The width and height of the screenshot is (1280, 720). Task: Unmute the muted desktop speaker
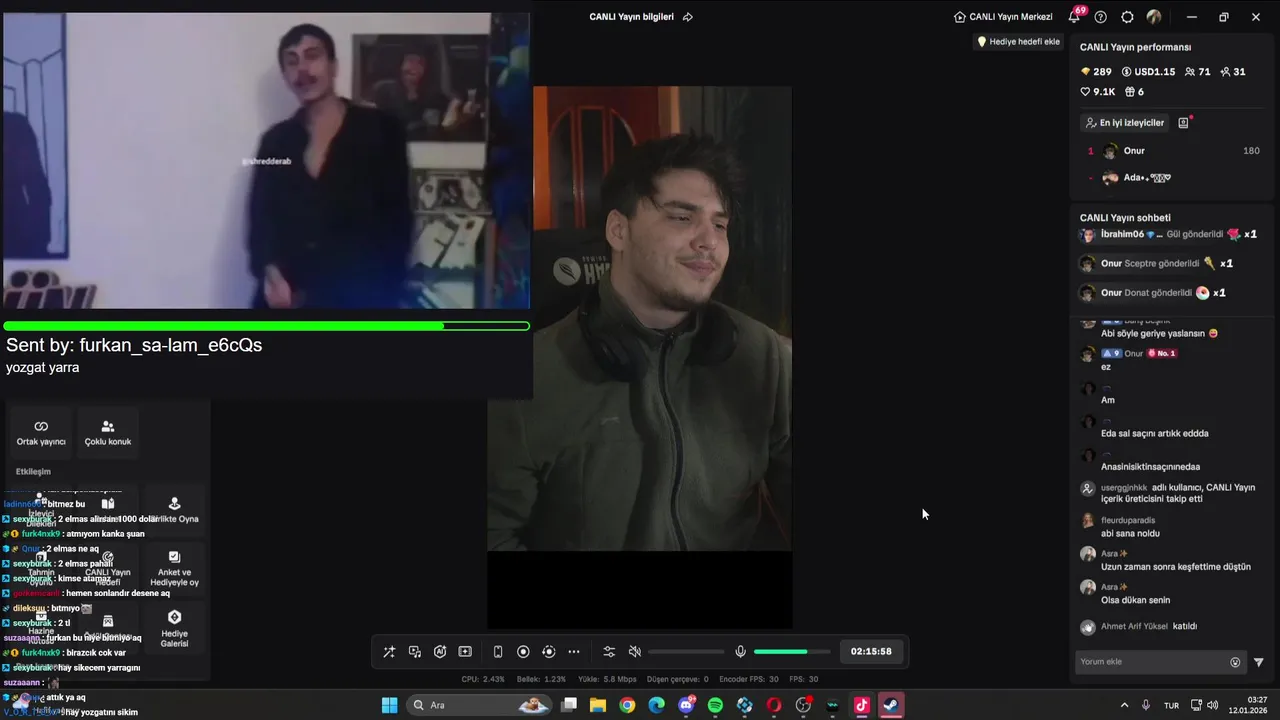634,652
